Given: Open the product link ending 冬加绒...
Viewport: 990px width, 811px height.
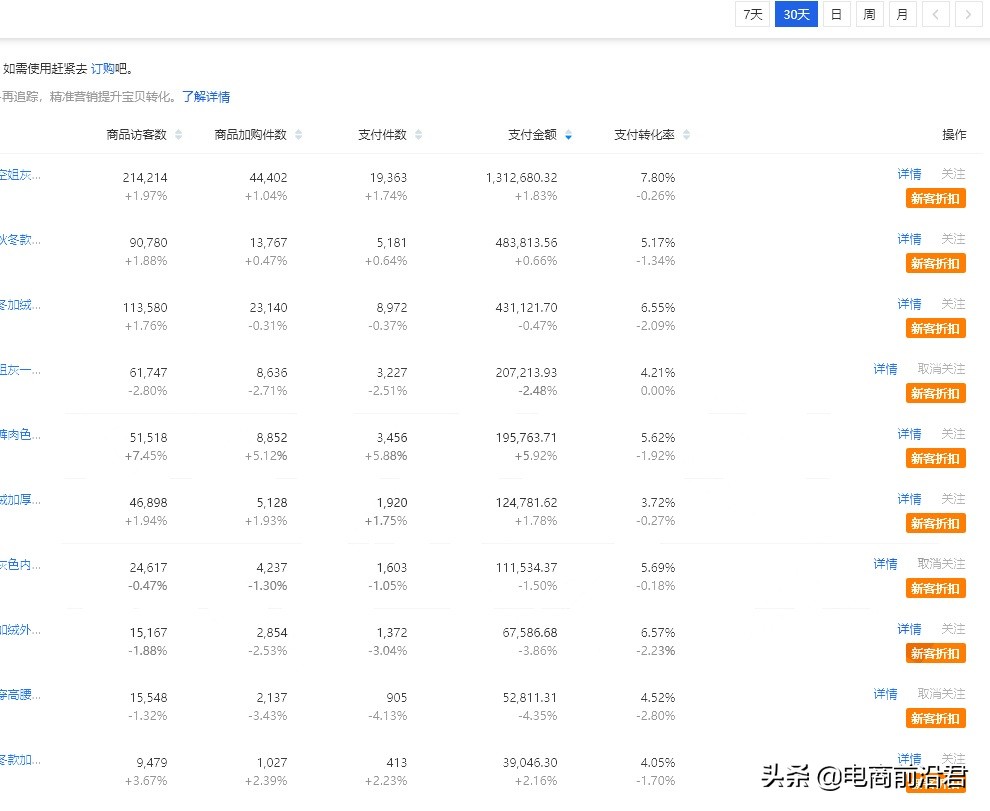Looking at the screenshot, I should (20, 305).
